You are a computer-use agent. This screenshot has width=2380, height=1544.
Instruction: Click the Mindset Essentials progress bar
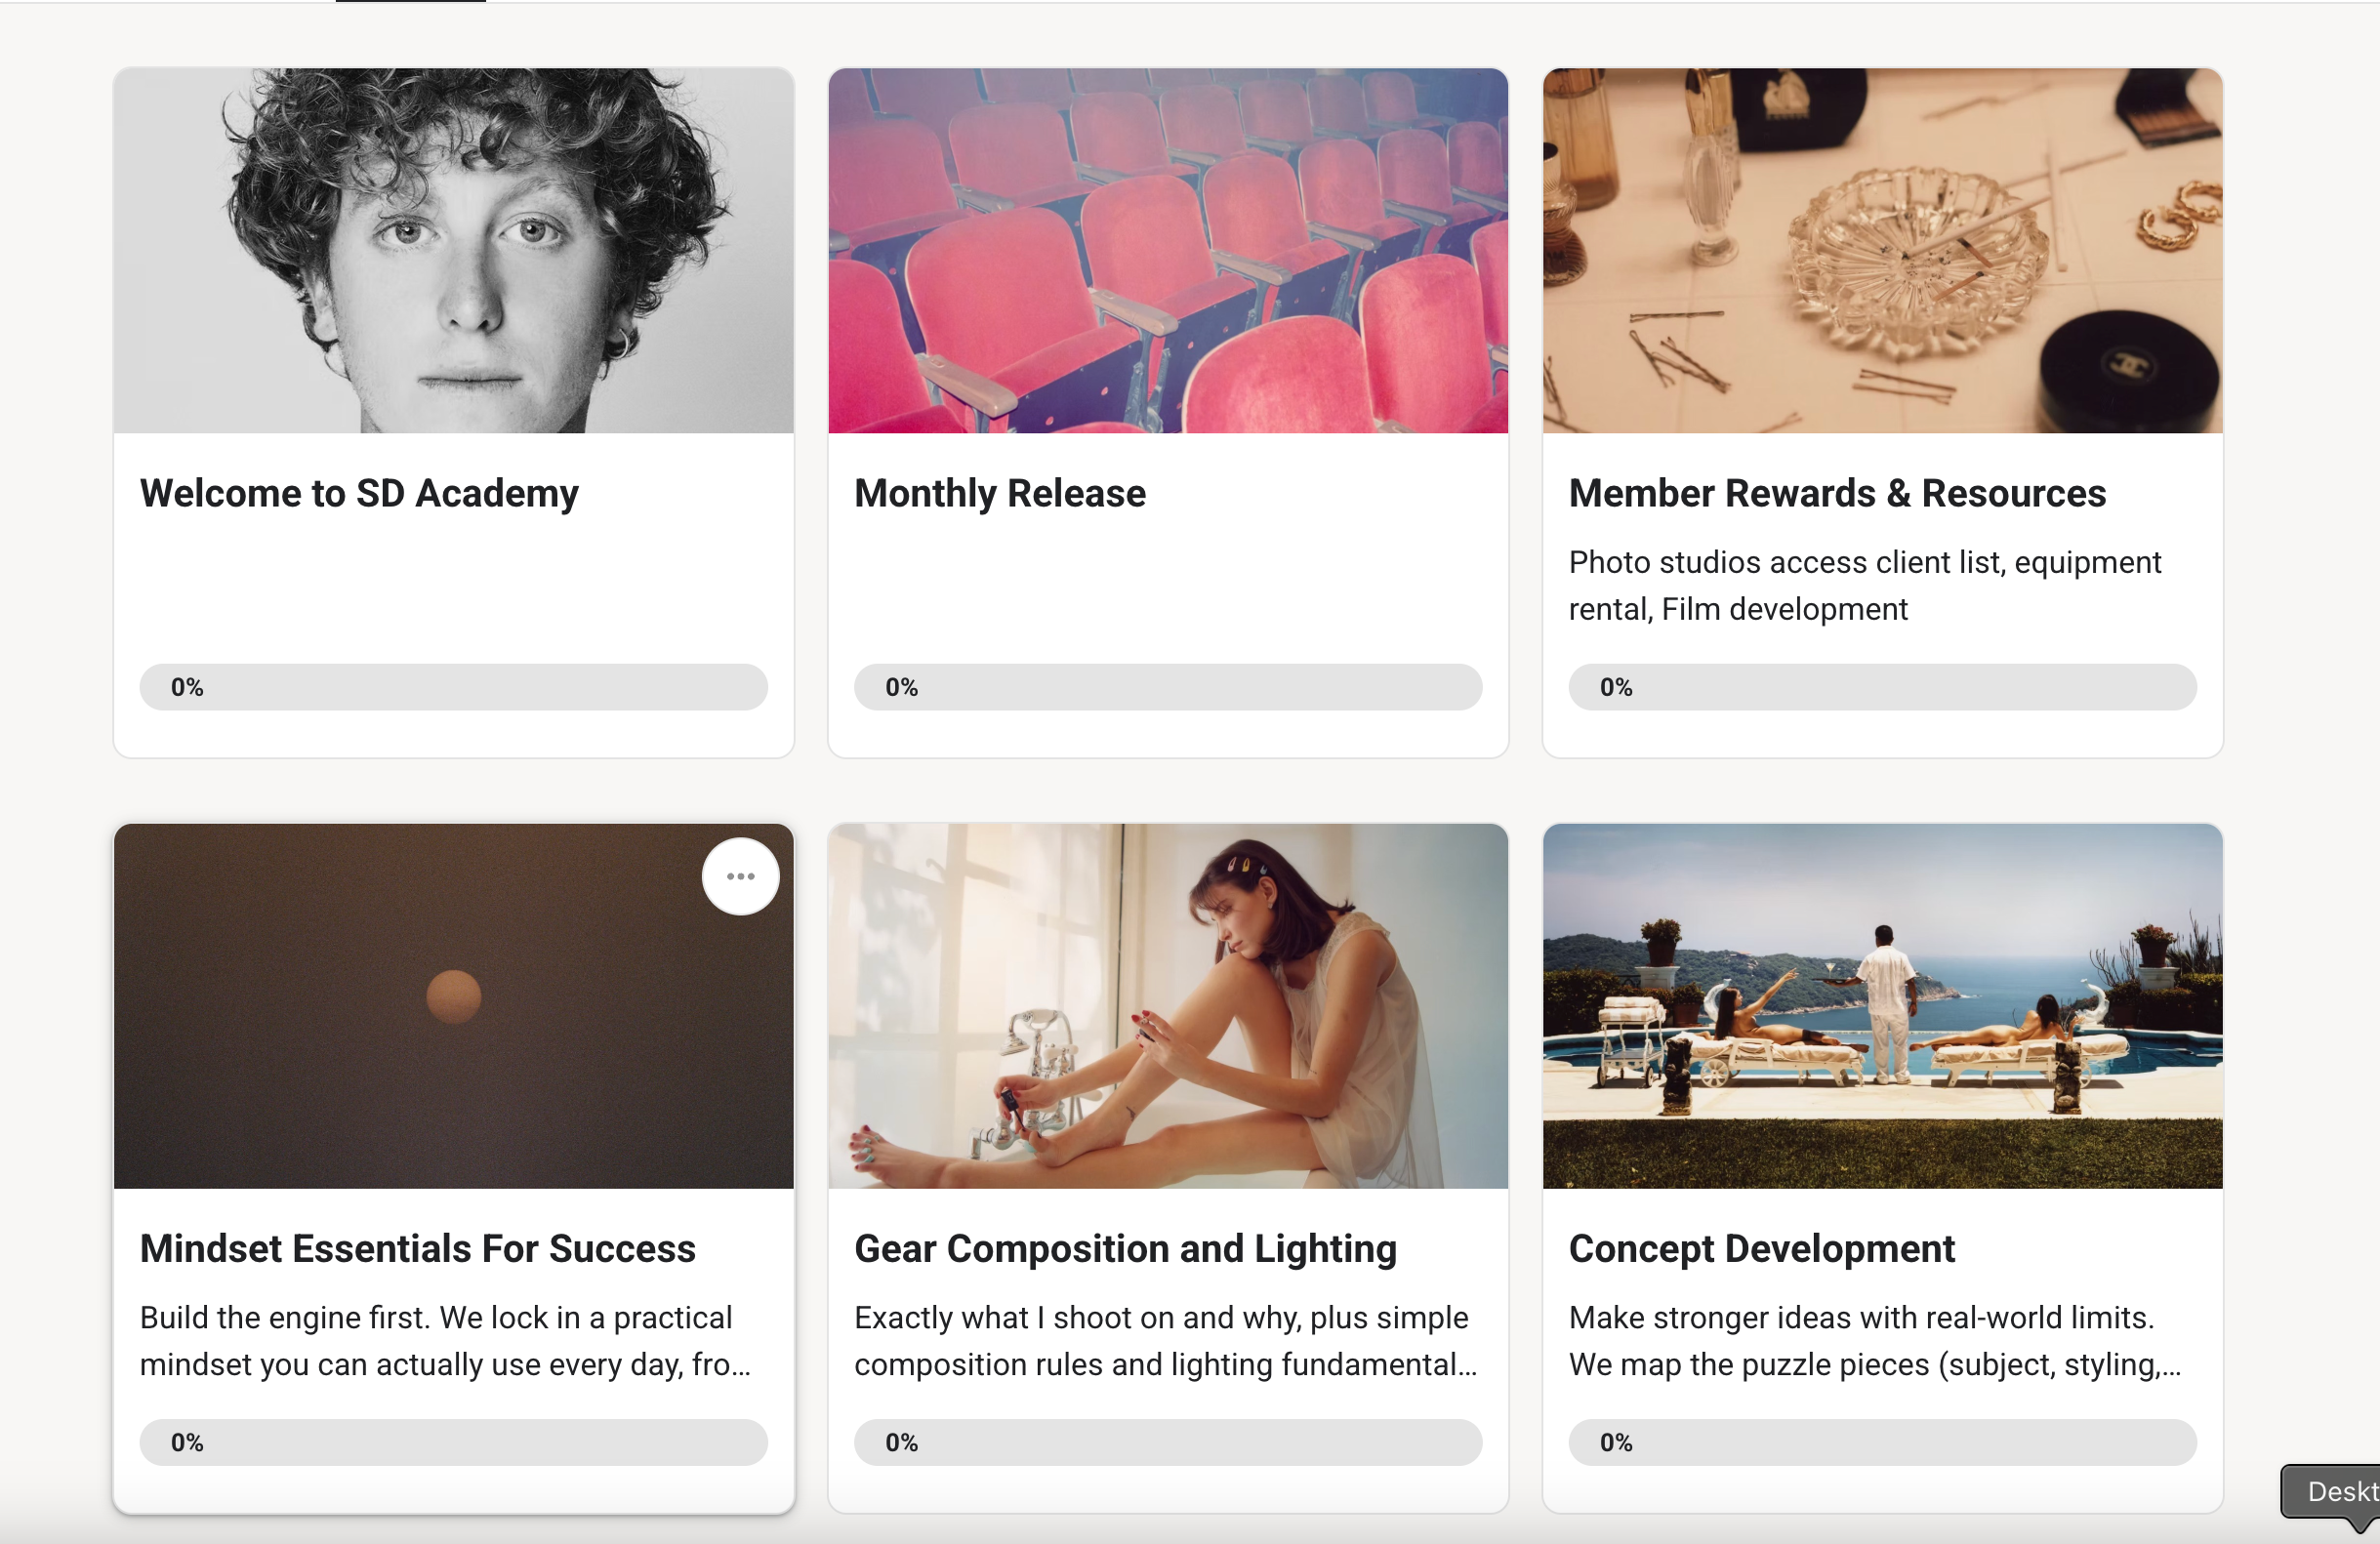453,1442
